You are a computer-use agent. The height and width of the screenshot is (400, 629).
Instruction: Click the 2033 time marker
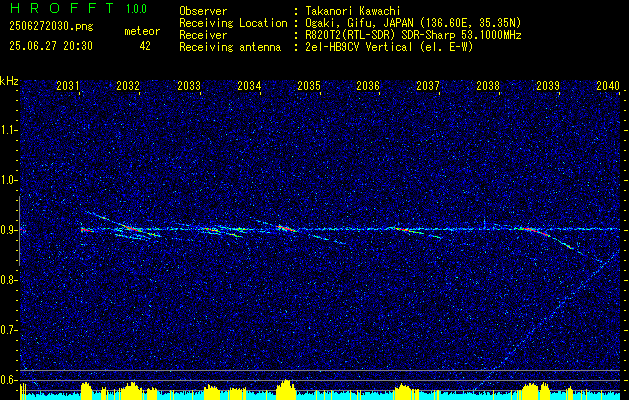click(x=189, y=86)
